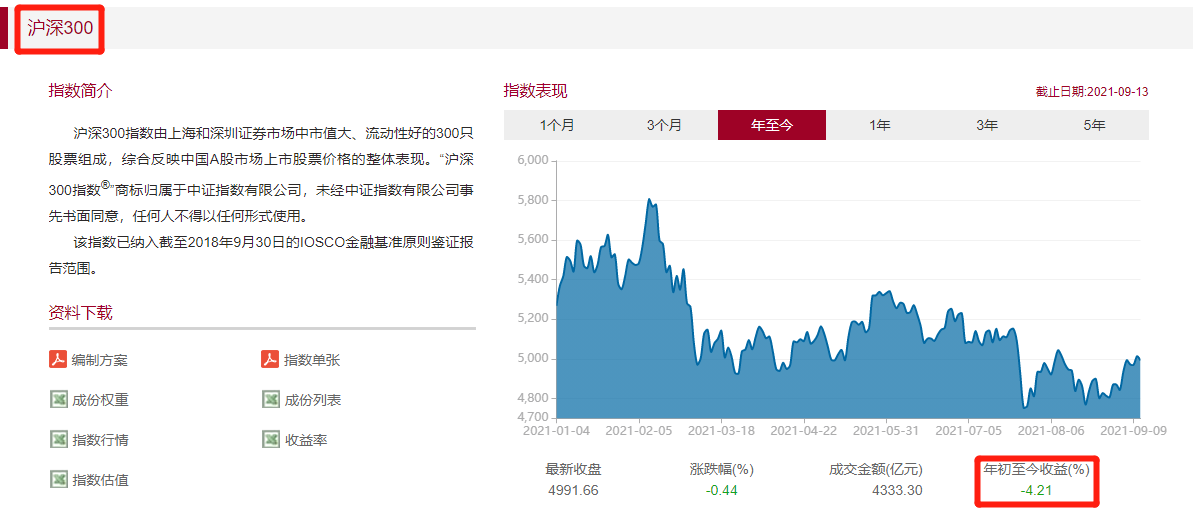Image resolution: width=1193 pixels, height=514 pixels.
Task: Click the PDF icon beside 编制方案
Action: click(58, 360)
